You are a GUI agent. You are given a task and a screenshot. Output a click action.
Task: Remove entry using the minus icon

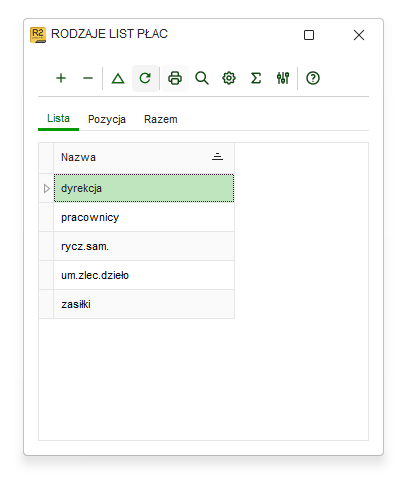click(88, 78)
